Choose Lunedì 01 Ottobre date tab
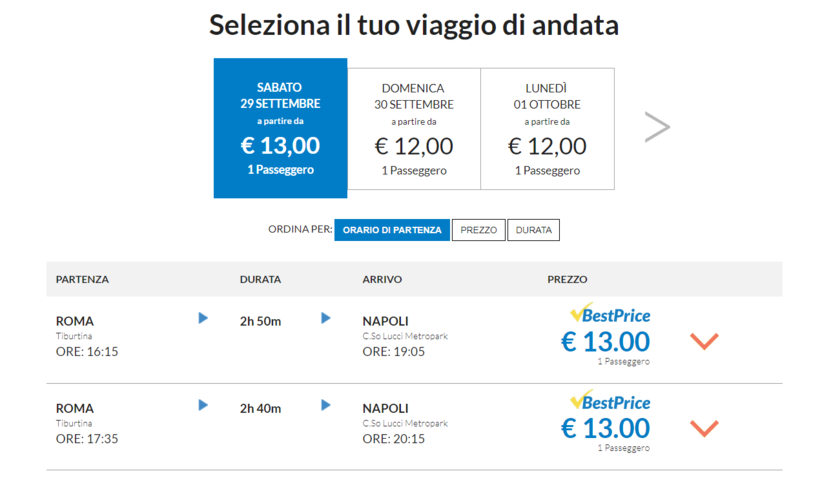The width and height of the screenshot is (820, 491). (547, 128)
